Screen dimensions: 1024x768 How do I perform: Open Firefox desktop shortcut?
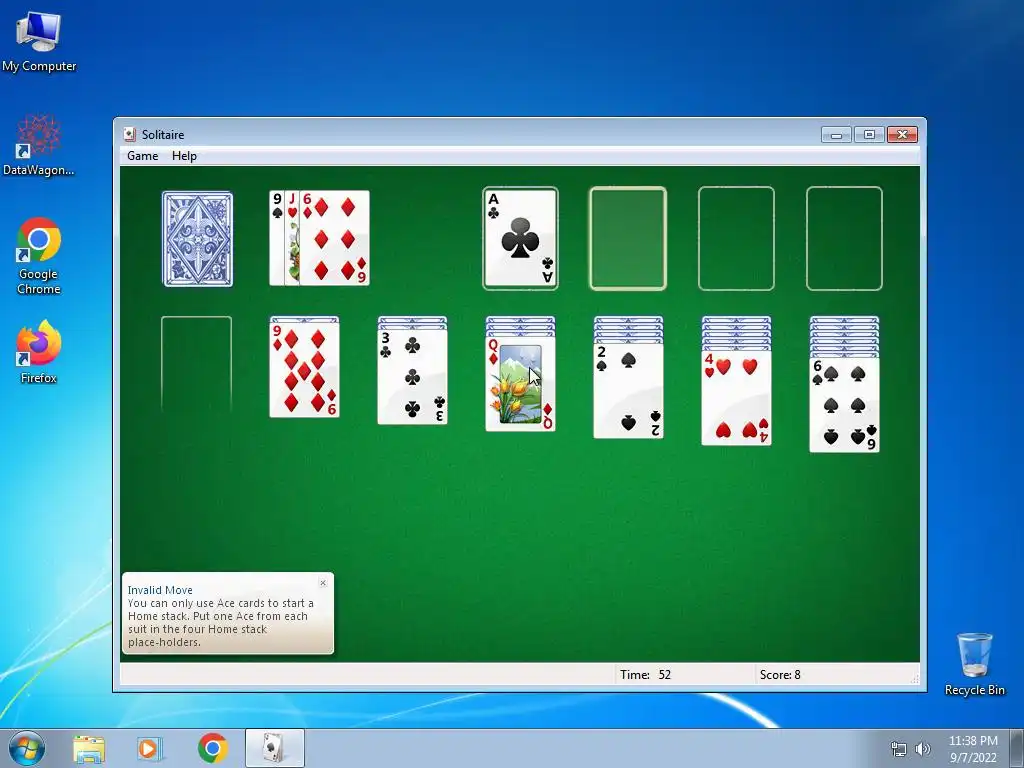[x=39, y=352]
